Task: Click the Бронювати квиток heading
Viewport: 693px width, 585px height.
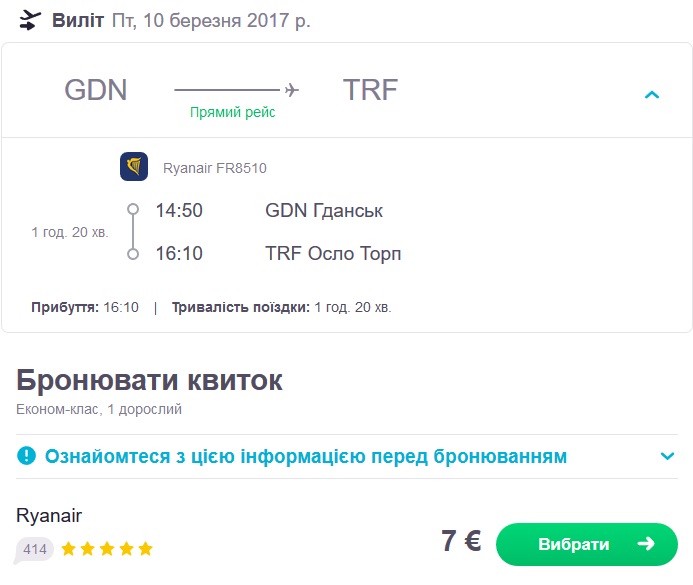Action: coord(150,381)
